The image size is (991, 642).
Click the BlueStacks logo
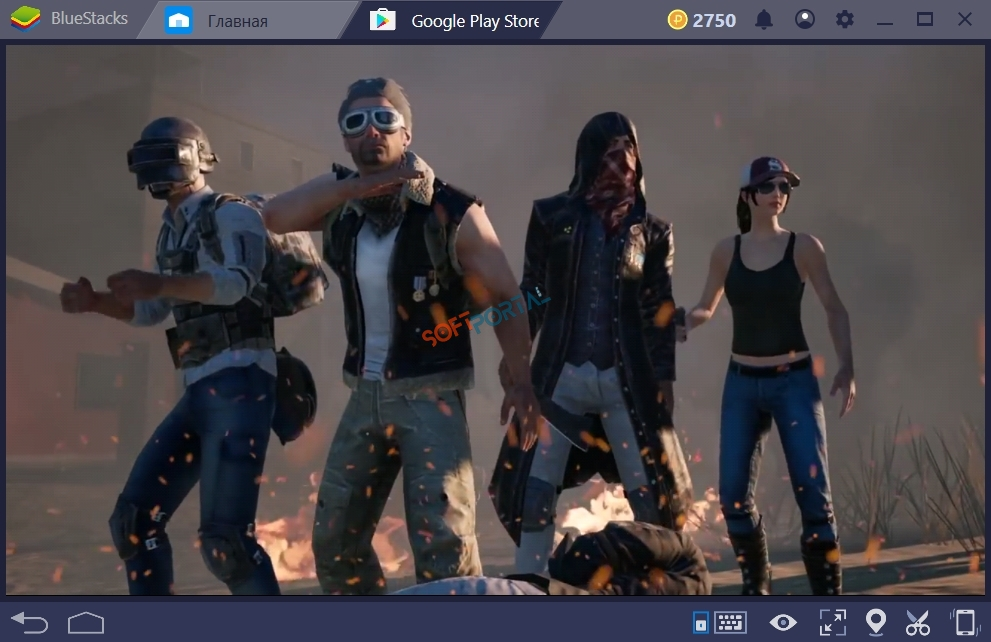(x=25, y=19)
